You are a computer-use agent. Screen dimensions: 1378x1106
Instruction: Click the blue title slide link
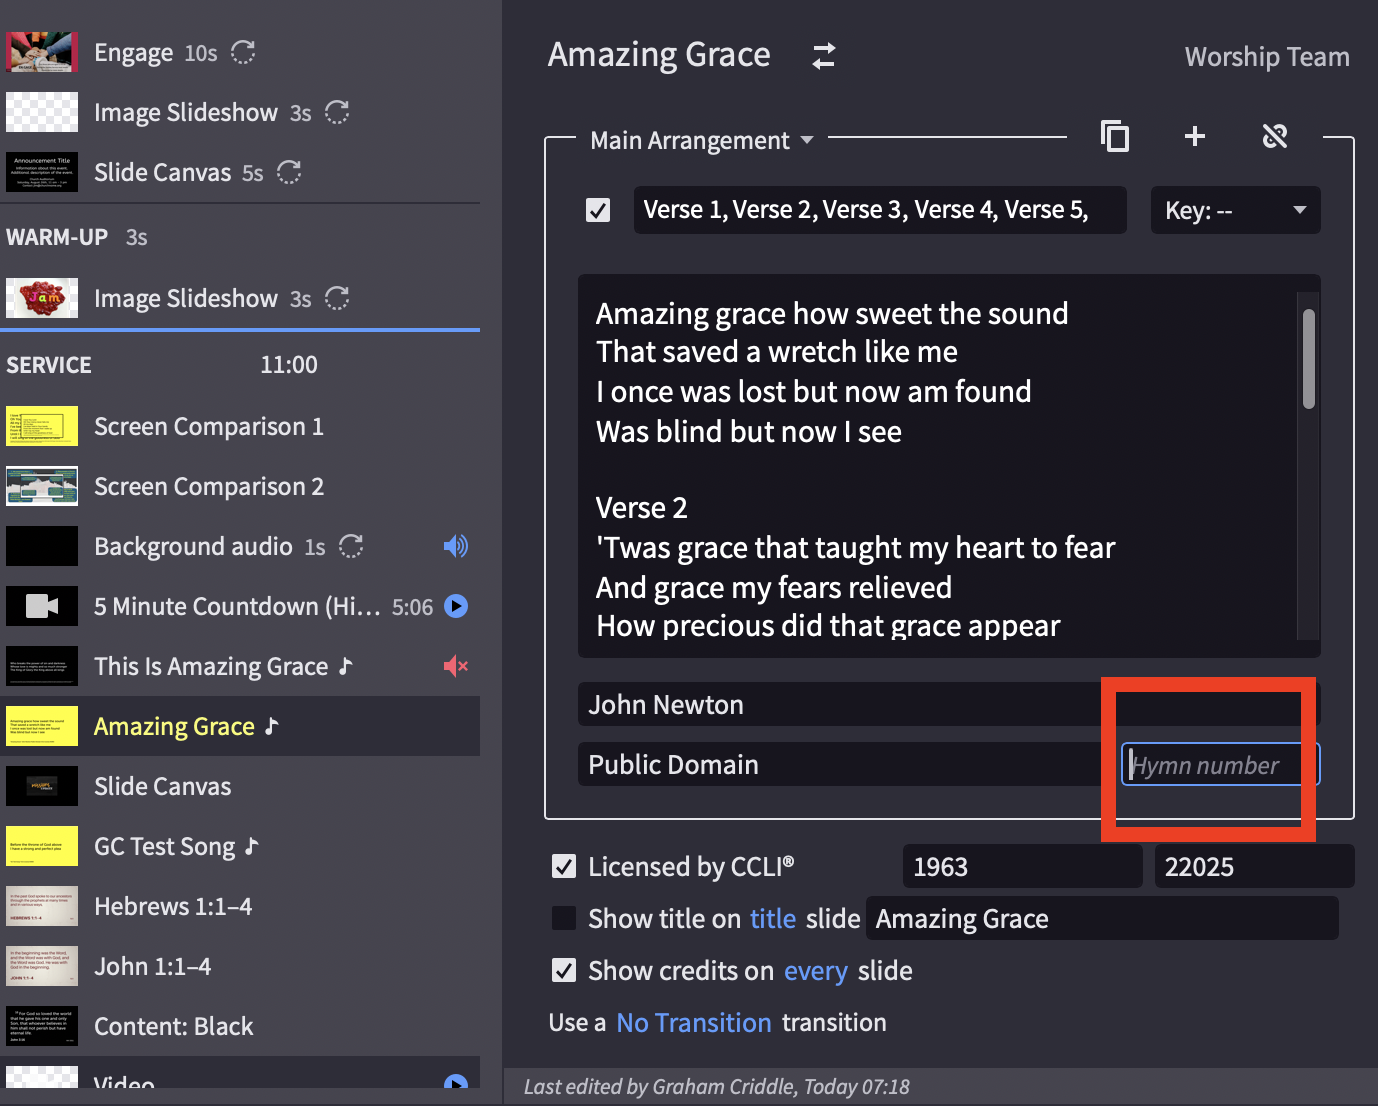tap(772, 918)
